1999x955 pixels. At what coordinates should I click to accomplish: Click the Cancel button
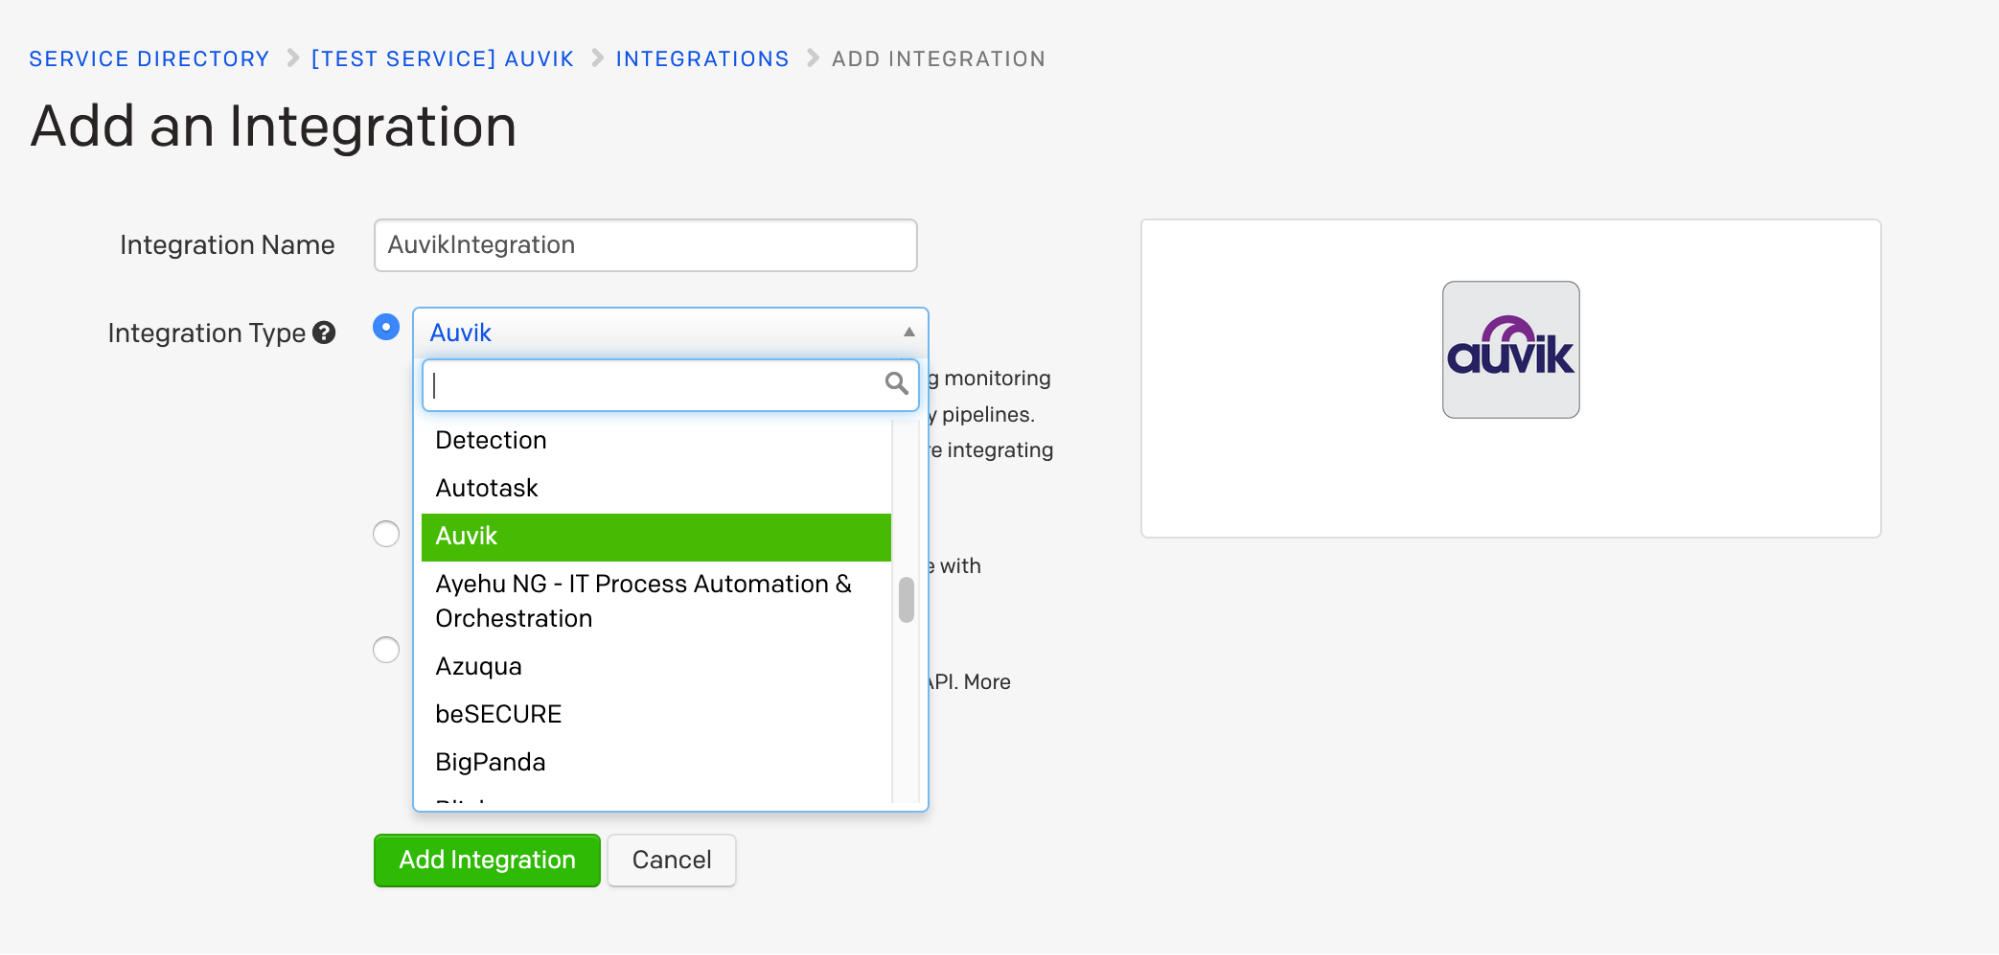coord(671,860)
